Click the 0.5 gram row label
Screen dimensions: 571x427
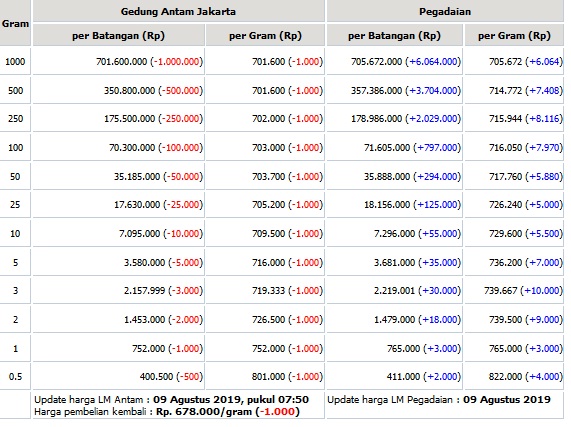tap(15, 376)
